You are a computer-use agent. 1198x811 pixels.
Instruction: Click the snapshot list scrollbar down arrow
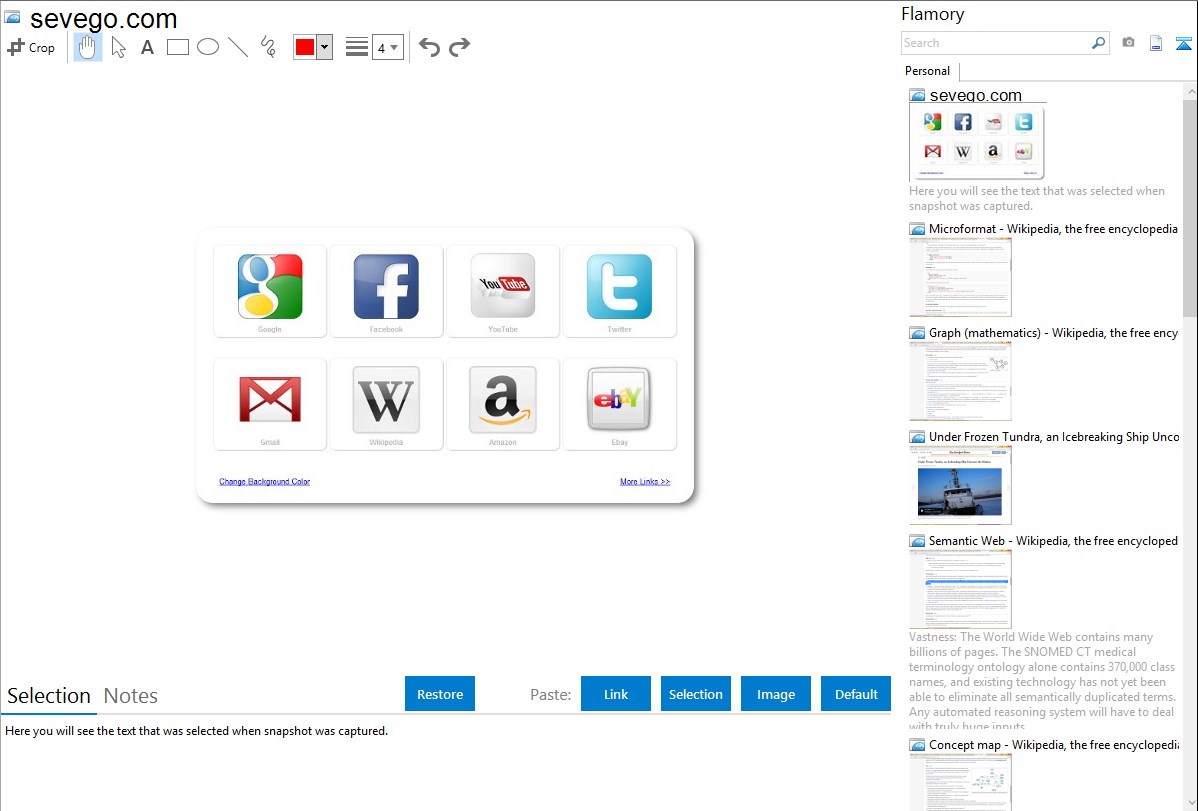pos(1190,803)
